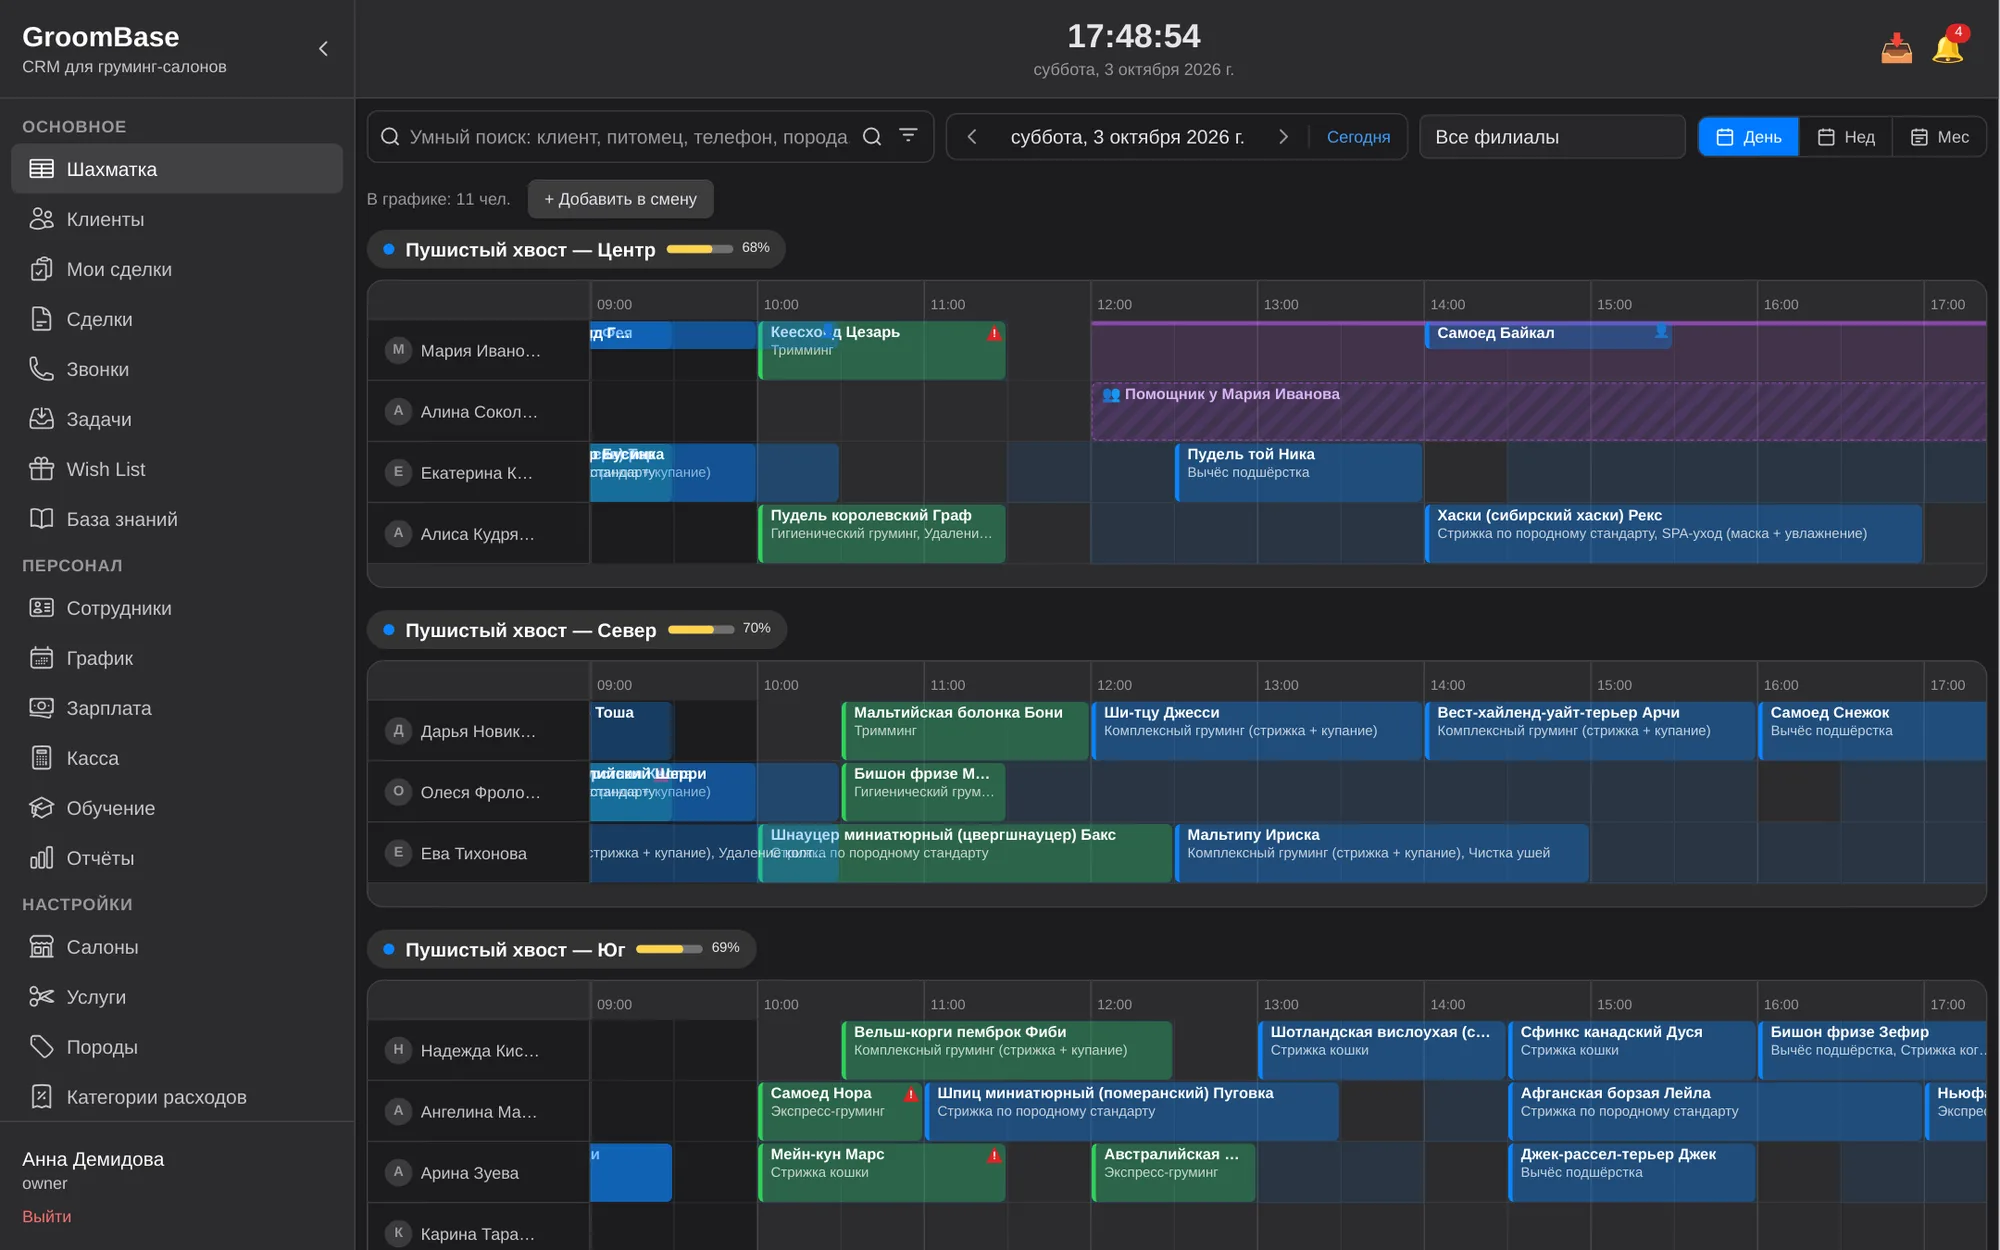Open Самоед Байкал appointment
Screen dimensions: 2000x1250
click(1547, 334)
